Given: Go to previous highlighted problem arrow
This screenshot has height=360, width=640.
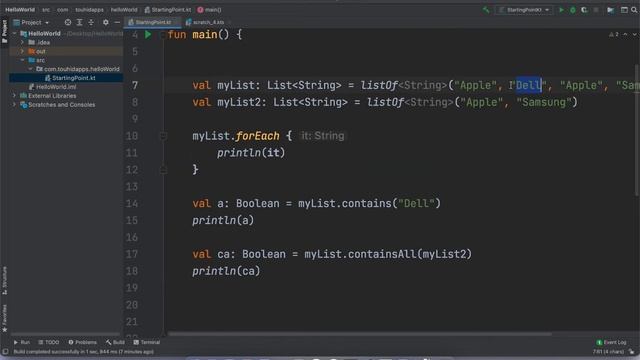Looking at the screenshot, I should click(625, 35).
